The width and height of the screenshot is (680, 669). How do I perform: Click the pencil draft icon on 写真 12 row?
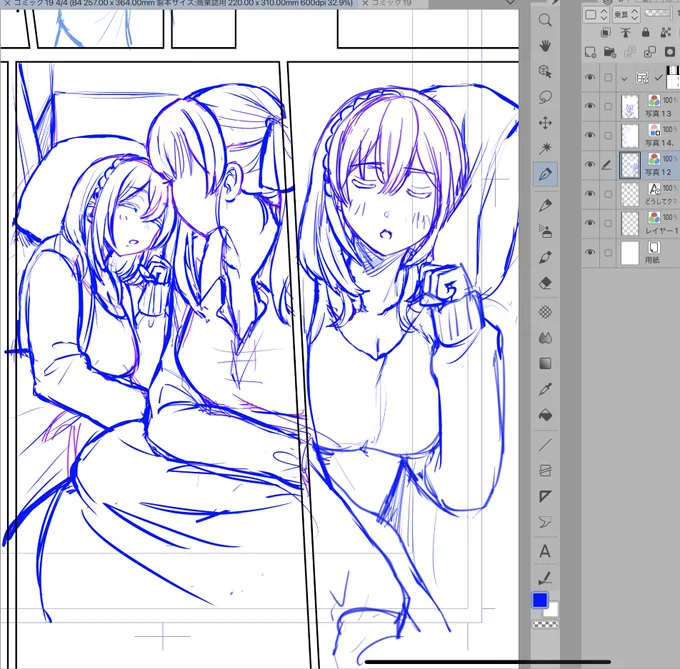coord(607,165)
